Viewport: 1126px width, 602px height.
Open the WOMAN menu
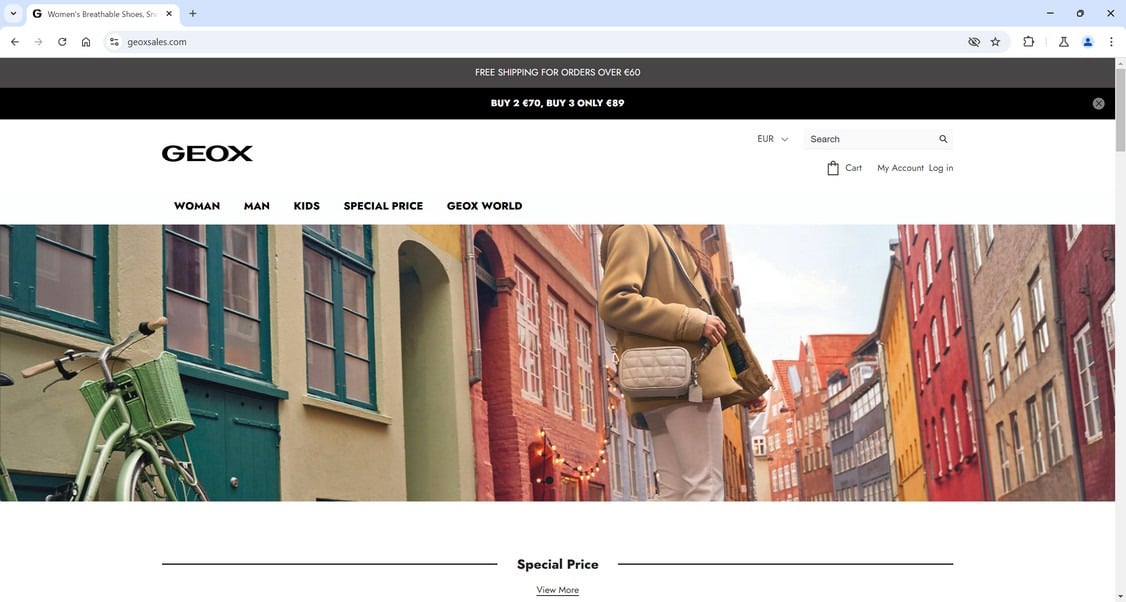click(x=197, y=206)
